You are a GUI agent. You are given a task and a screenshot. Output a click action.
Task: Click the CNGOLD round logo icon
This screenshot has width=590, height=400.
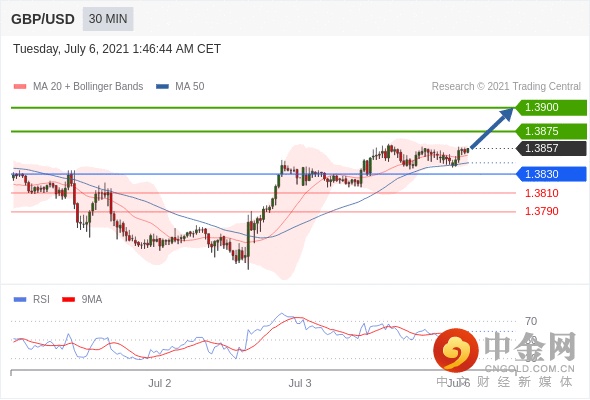[x=456, y=350]
